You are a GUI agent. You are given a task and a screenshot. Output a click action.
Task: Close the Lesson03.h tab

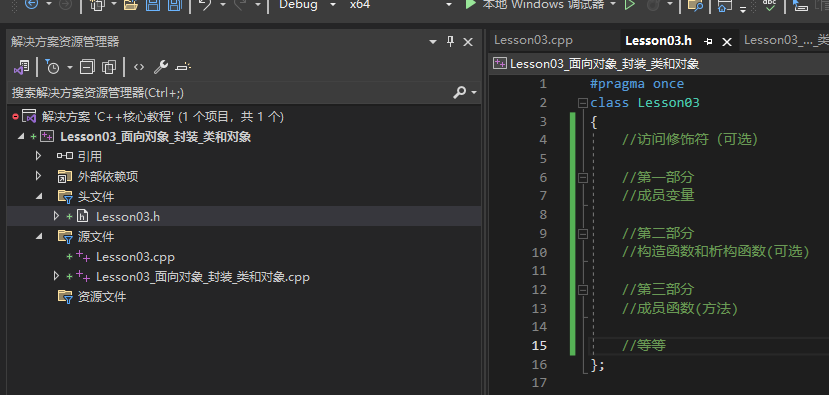727,42
